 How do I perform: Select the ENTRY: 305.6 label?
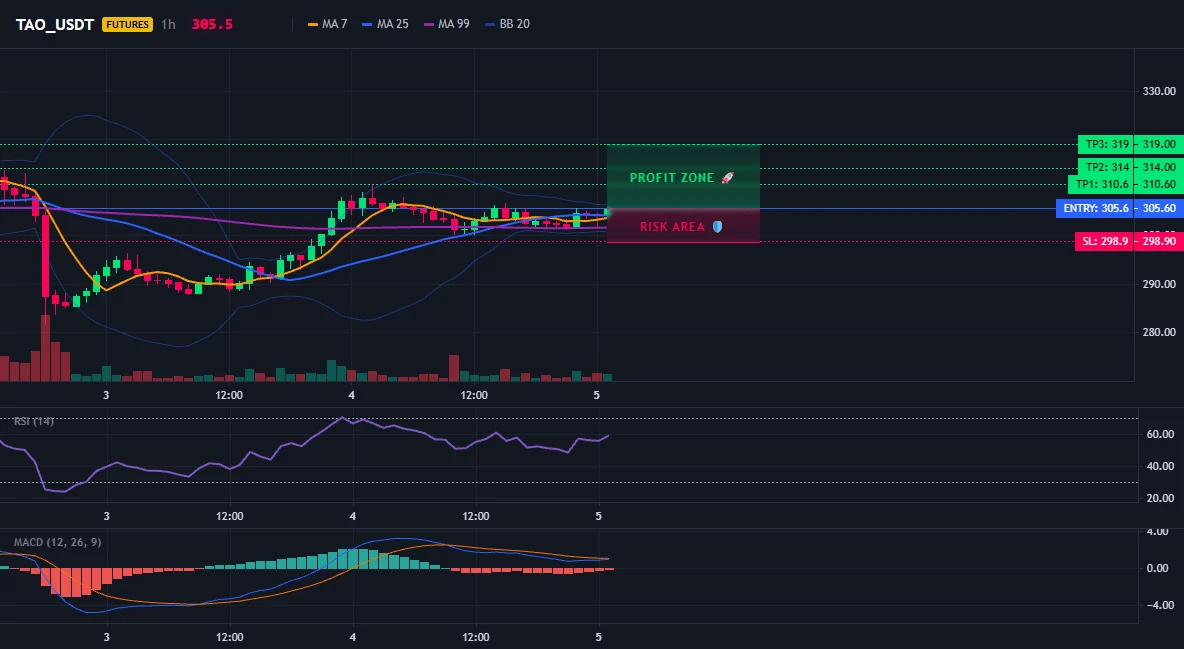[x=1094, y=209]
